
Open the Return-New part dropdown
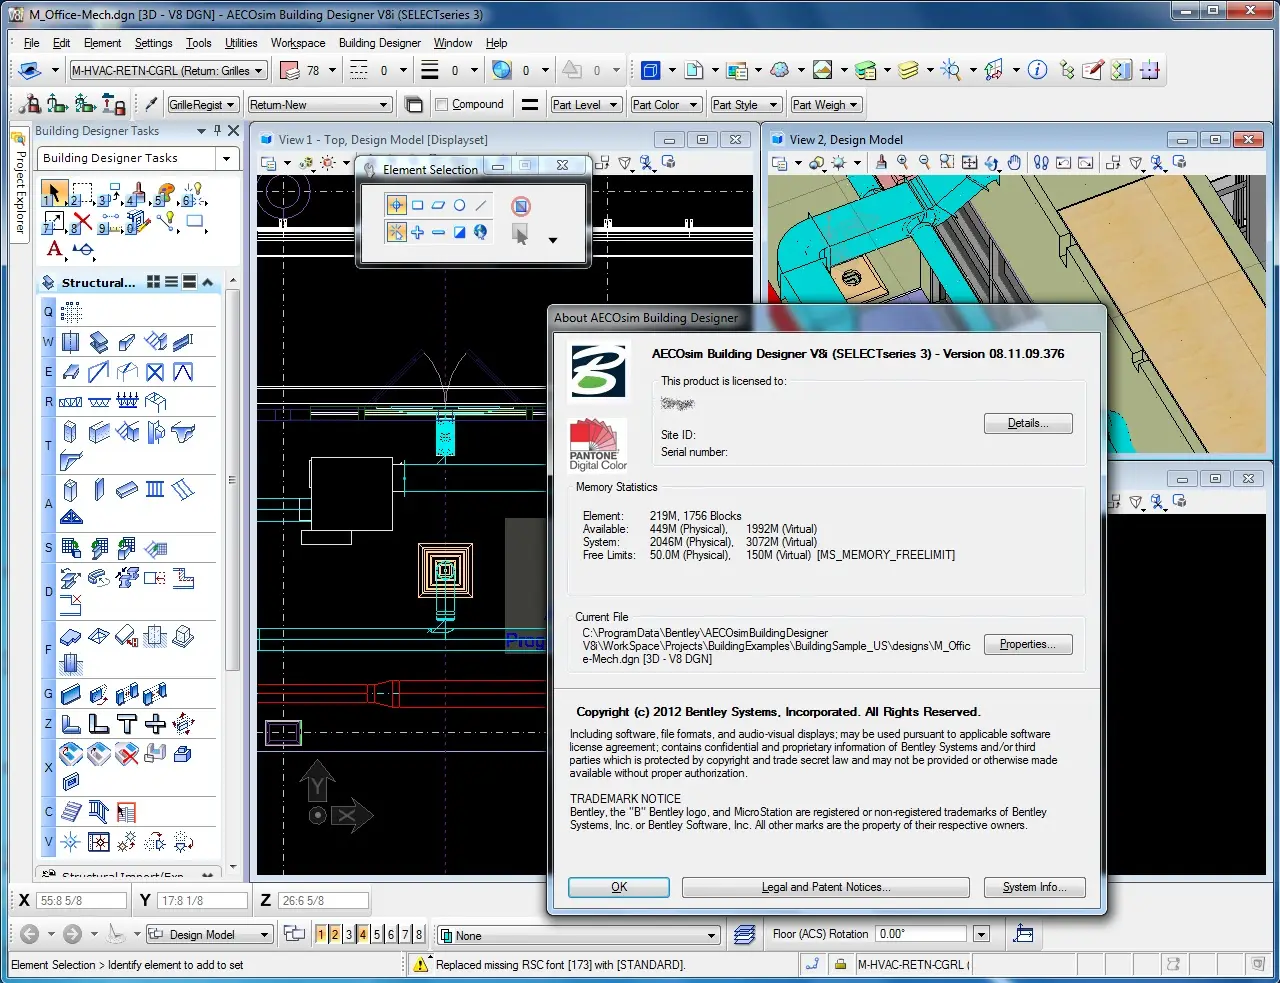tap(319, 104)
